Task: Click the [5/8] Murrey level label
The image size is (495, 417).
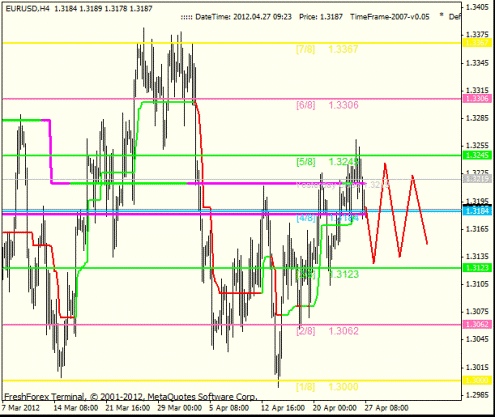Action: click(x=305, y=162)
